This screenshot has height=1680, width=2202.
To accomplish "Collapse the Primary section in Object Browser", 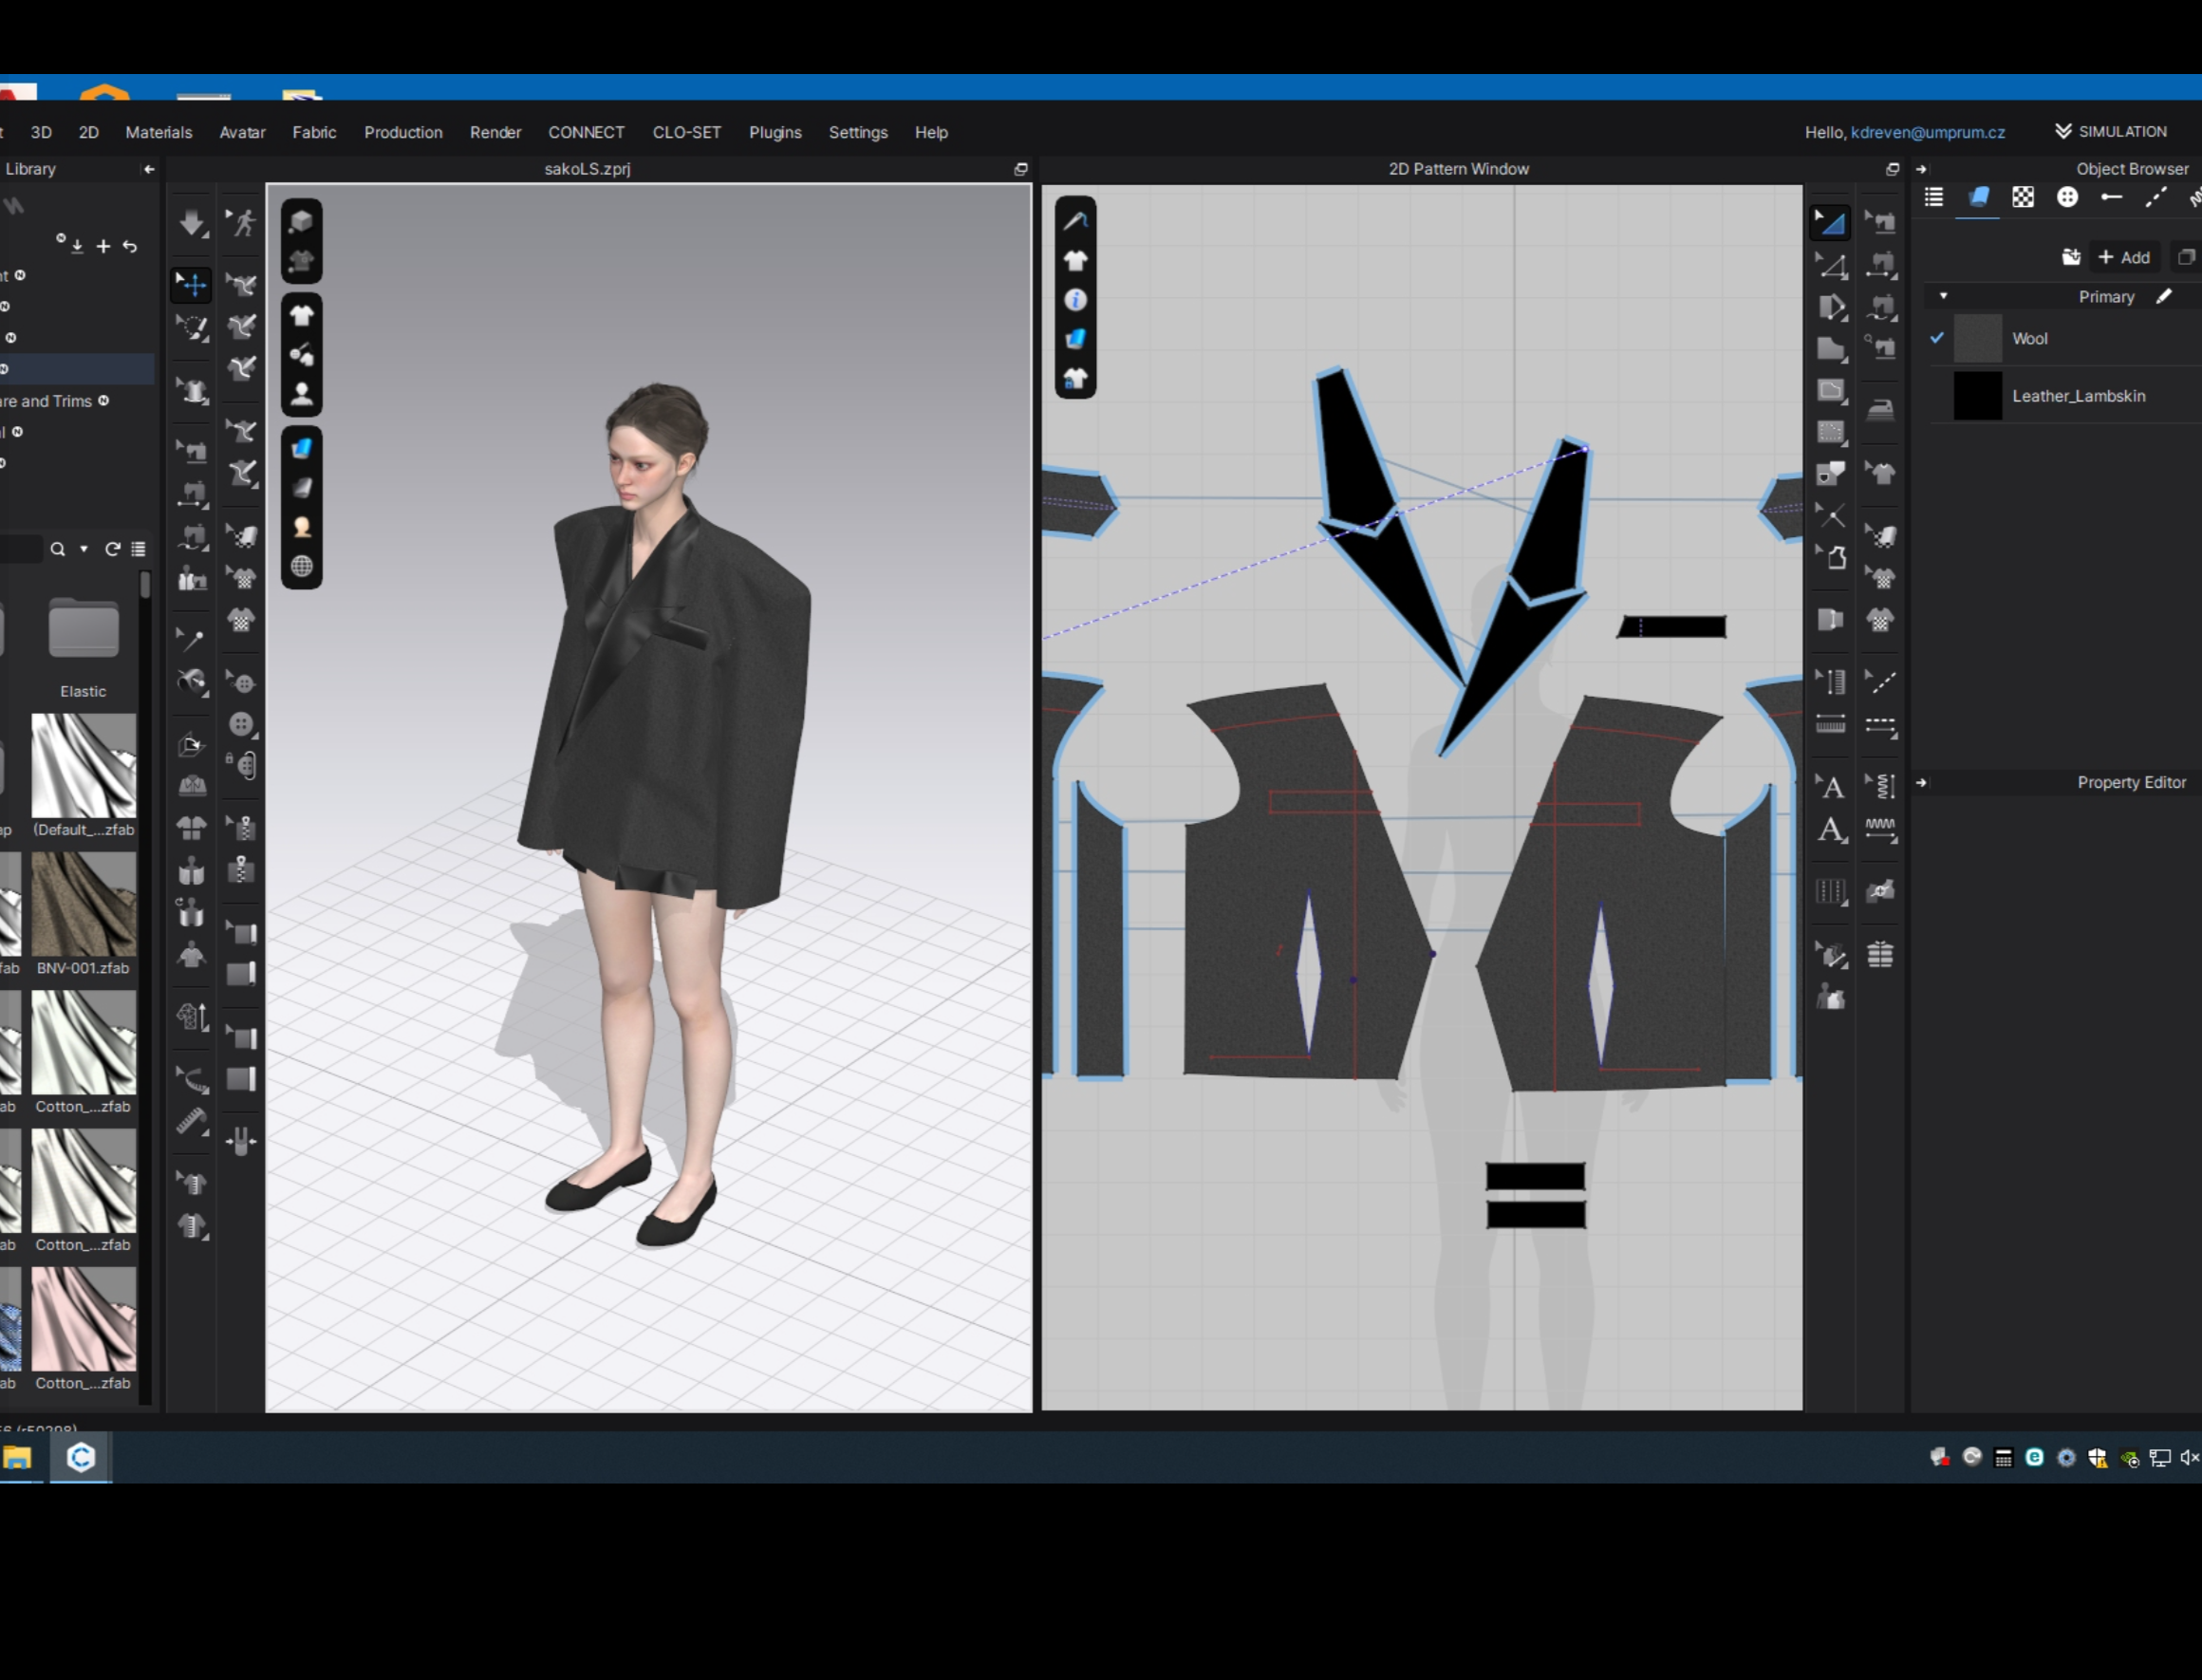I will coord(1945,296).
